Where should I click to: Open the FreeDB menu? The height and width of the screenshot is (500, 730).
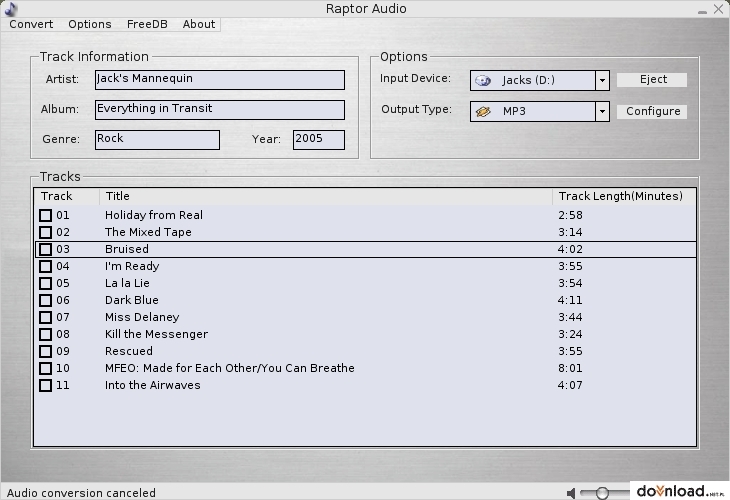(147, 24)
